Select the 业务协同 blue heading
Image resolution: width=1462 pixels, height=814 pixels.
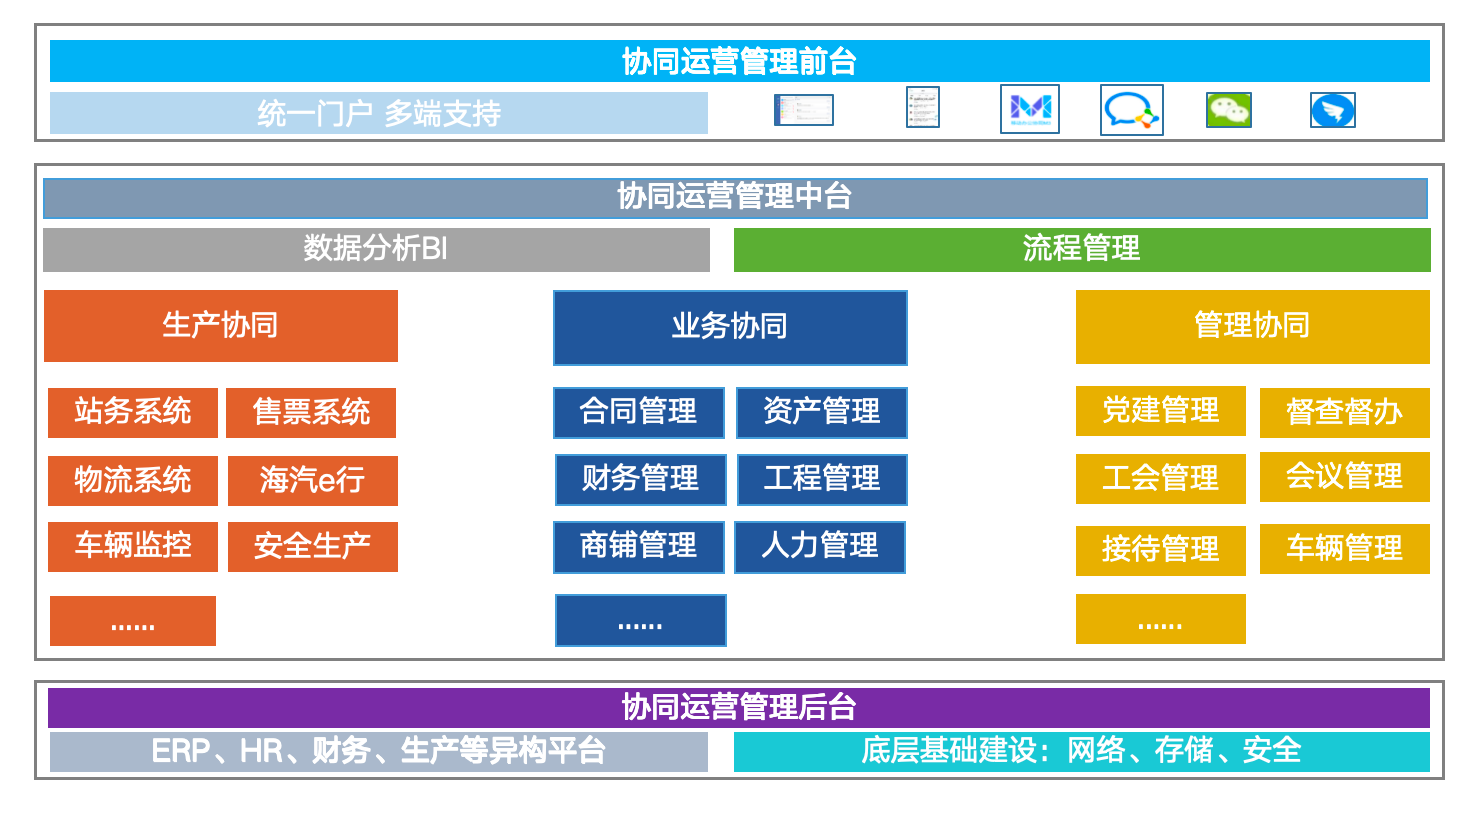(x=730, y=327)
